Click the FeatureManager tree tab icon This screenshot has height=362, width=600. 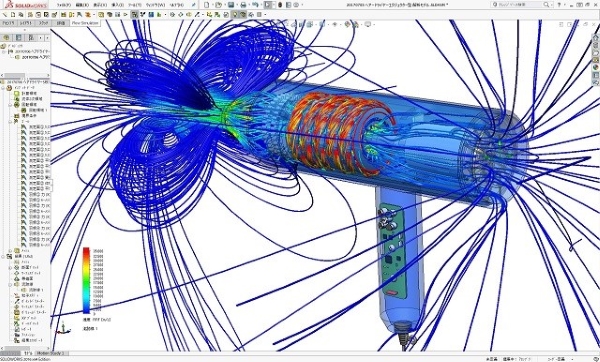point(6,38)
